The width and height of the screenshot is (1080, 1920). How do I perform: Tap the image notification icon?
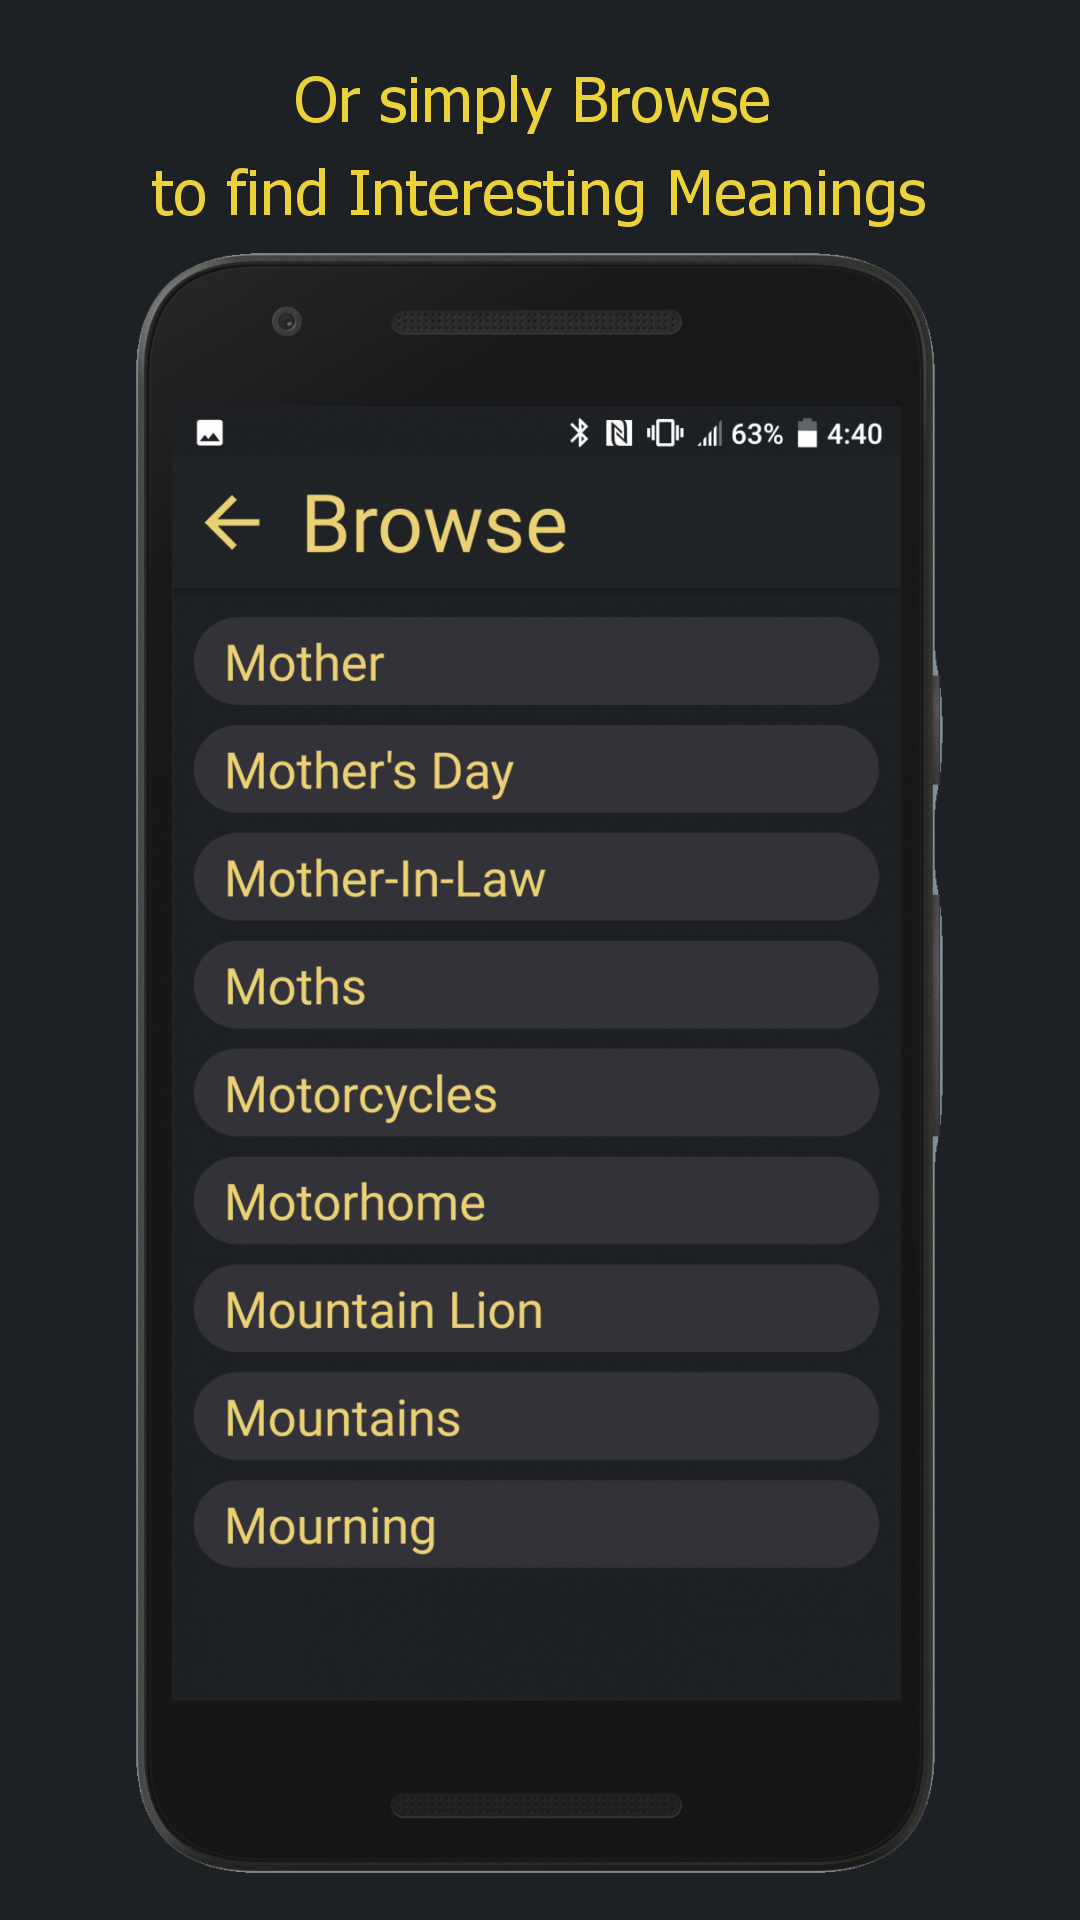(x=210, y=433)
